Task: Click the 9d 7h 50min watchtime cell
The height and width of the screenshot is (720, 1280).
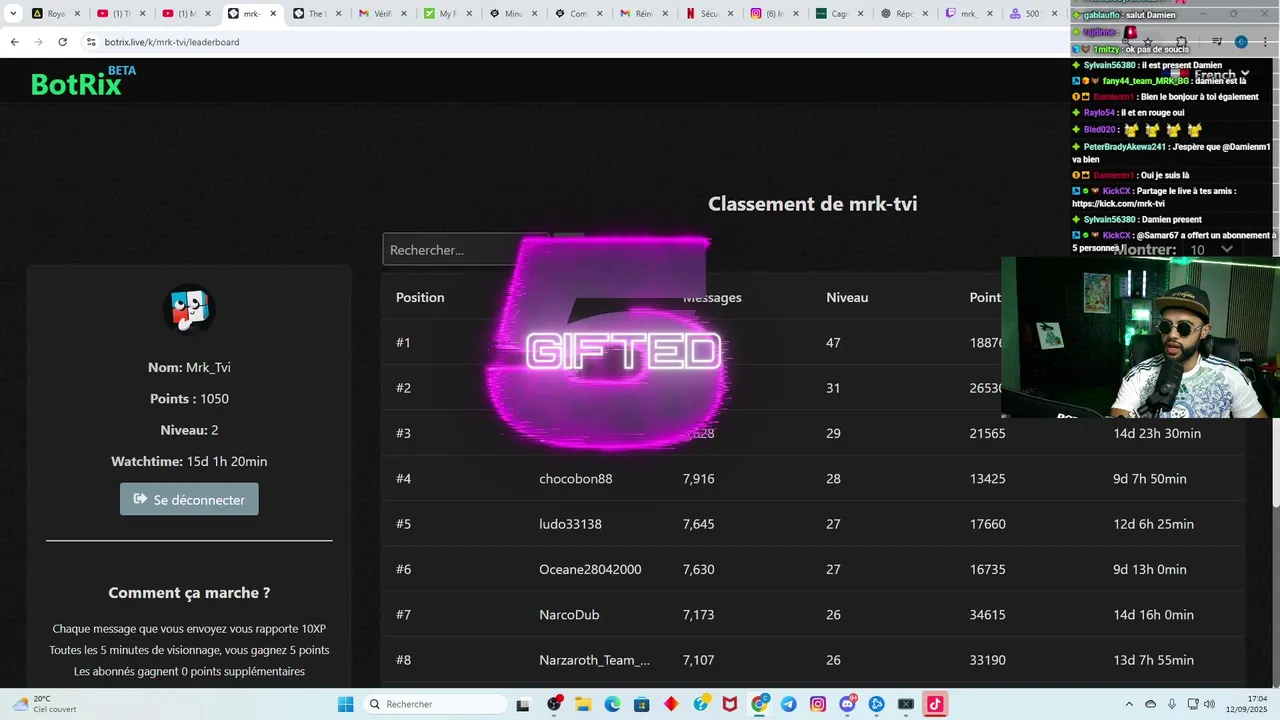Action: pyautogui.click(x=1150, y=478)
